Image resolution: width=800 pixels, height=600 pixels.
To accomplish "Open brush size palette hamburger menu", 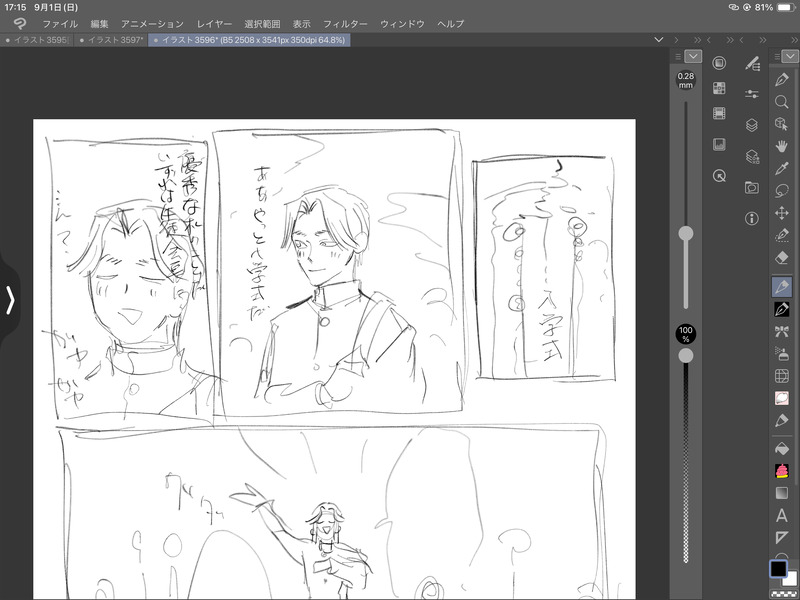I will tap(678, 57).
